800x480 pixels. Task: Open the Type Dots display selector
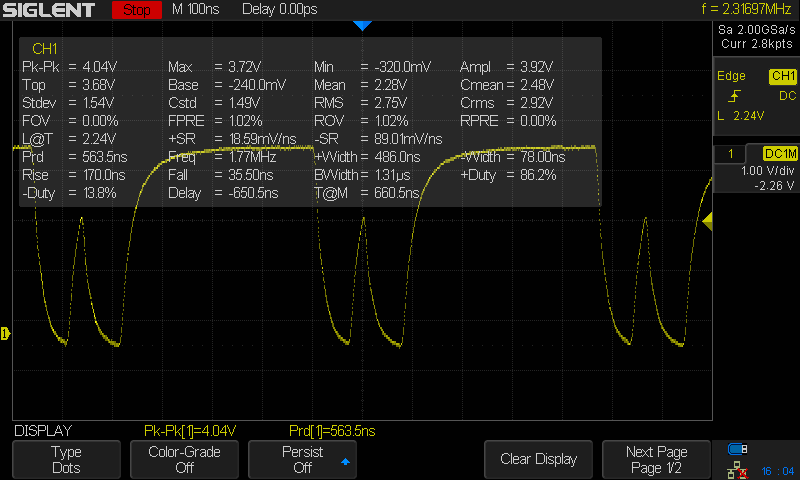pos(66,459)
